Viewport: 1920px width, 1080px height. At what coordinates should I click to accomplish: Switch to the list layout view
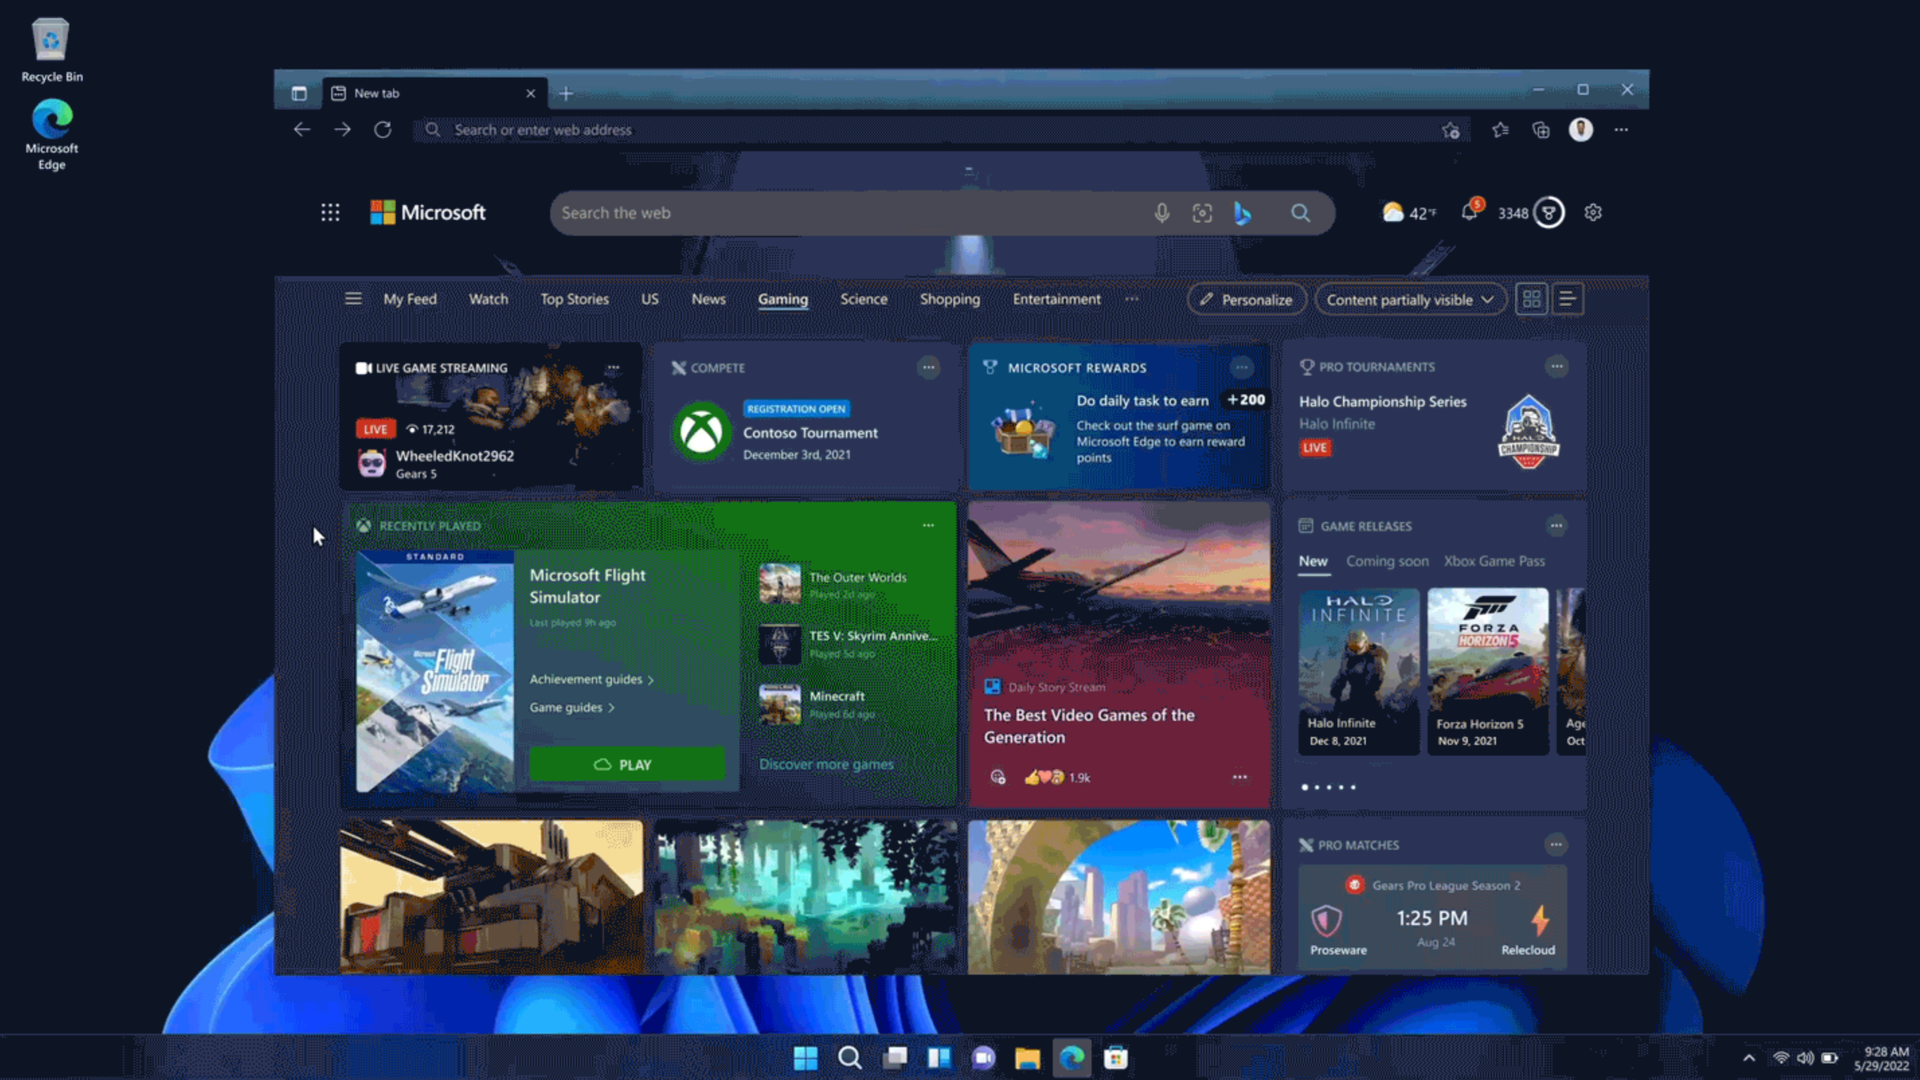coord(1567,298)
